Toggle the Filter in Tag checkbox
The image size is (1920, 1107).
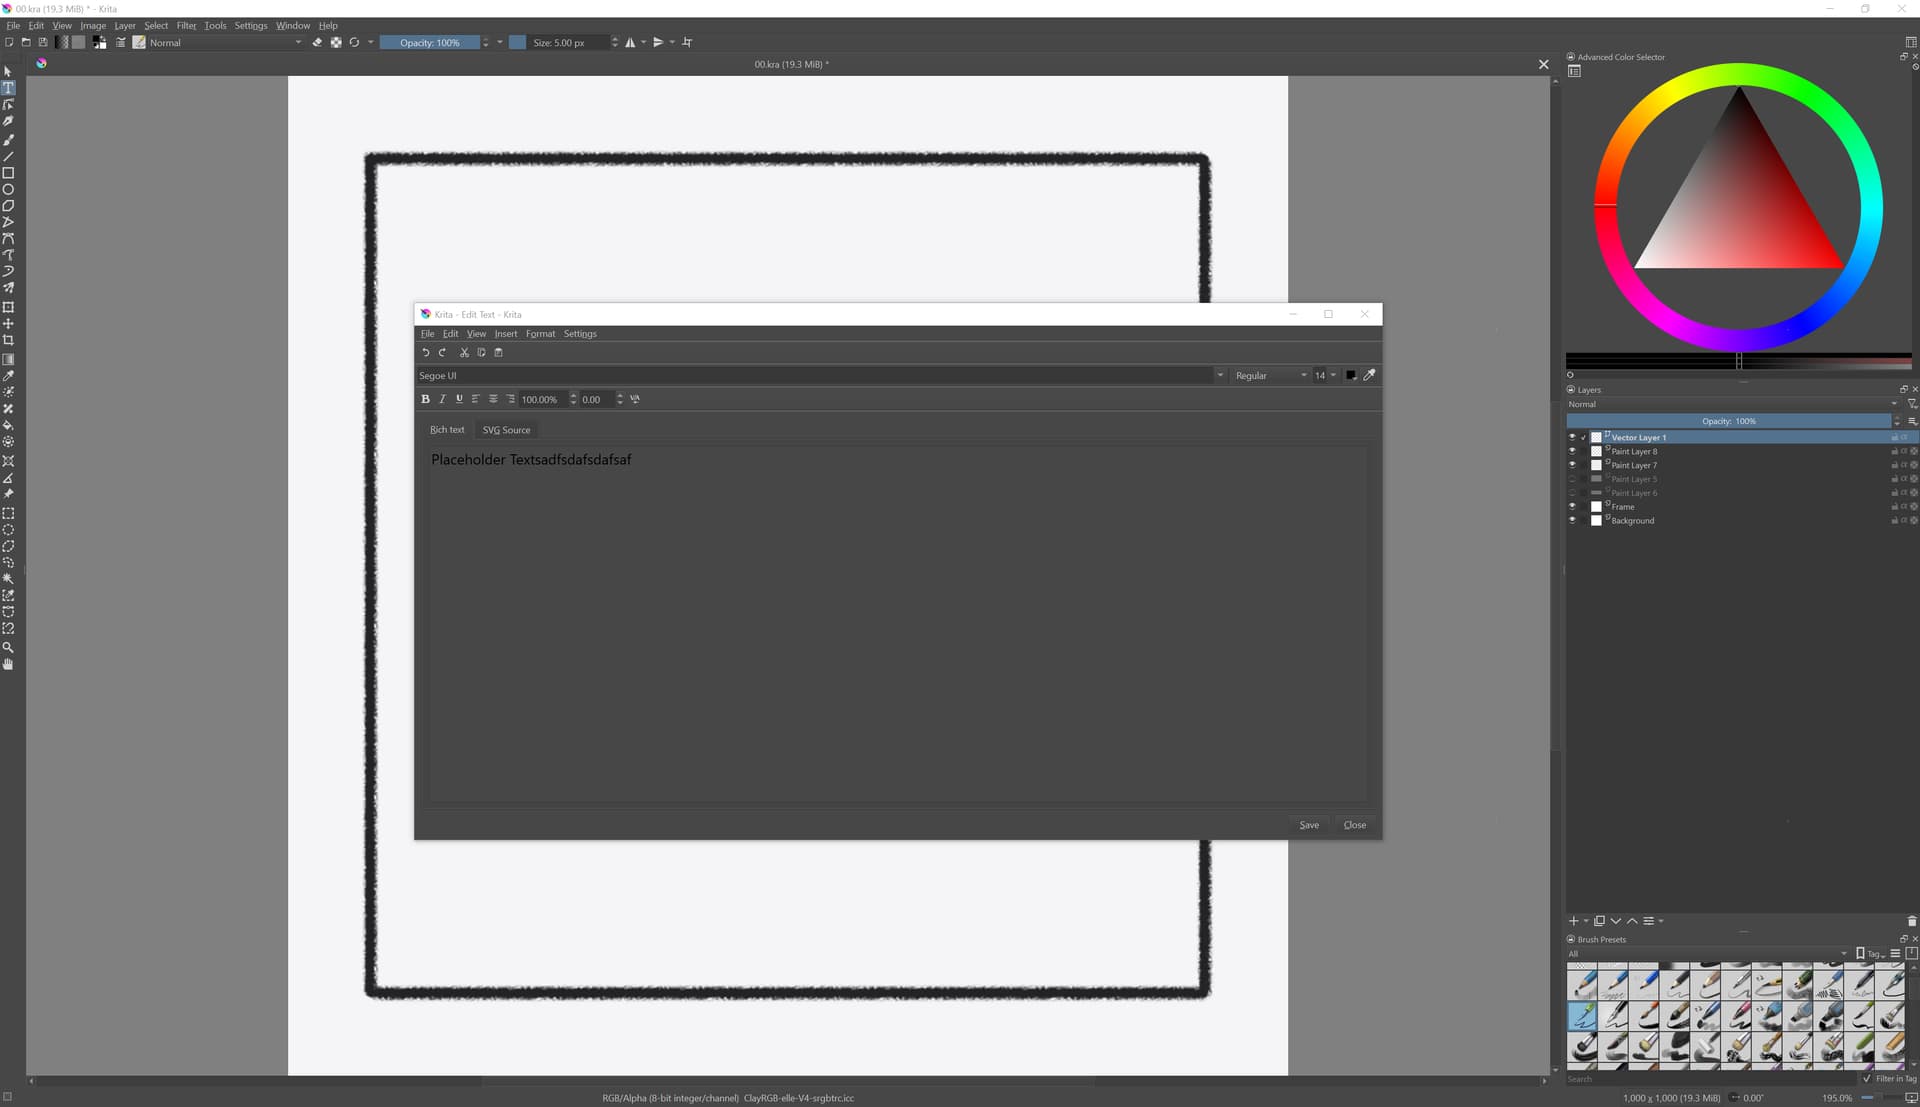pos(1867,1078)
